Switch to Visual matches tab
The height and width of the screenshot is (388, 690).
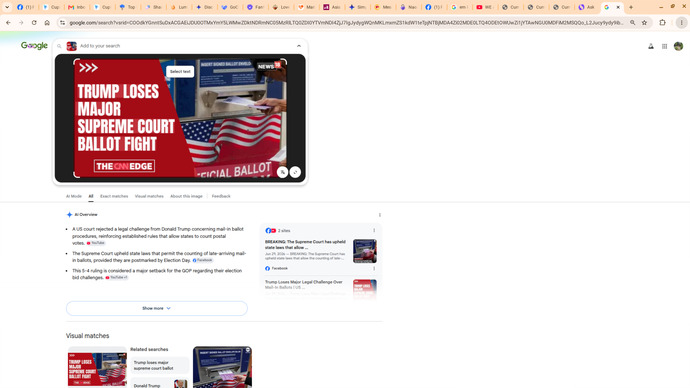149,196
